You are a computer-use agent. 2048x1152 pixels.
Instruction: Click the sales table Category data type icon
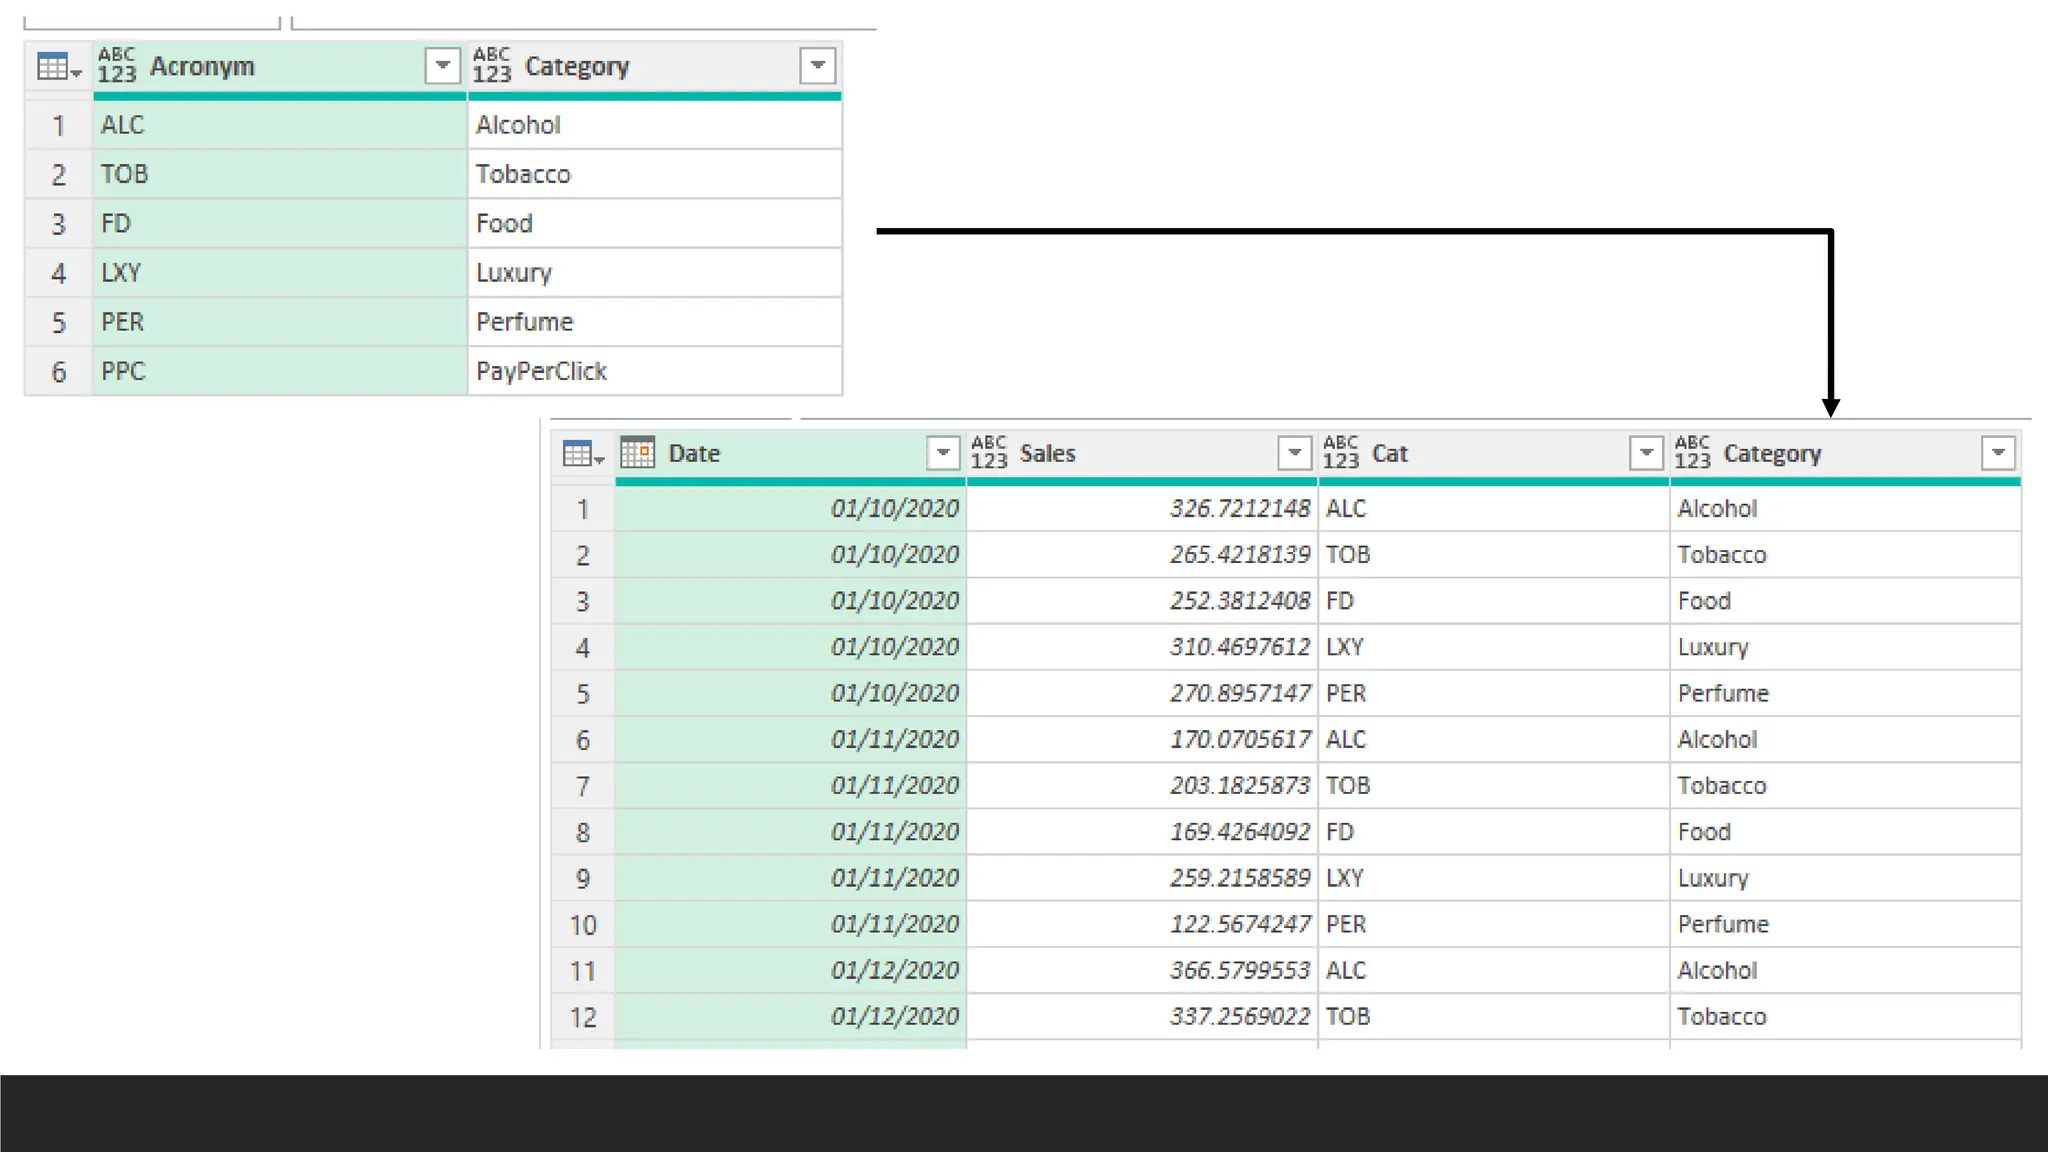(x=1693, y=453)
